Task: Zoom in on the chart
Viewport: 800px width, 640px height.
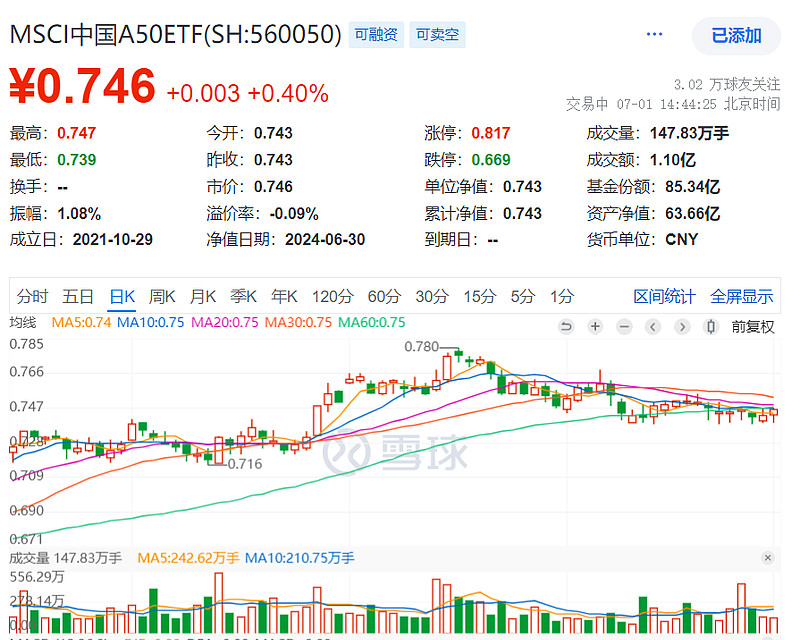Action: click(x=594, y=327)
